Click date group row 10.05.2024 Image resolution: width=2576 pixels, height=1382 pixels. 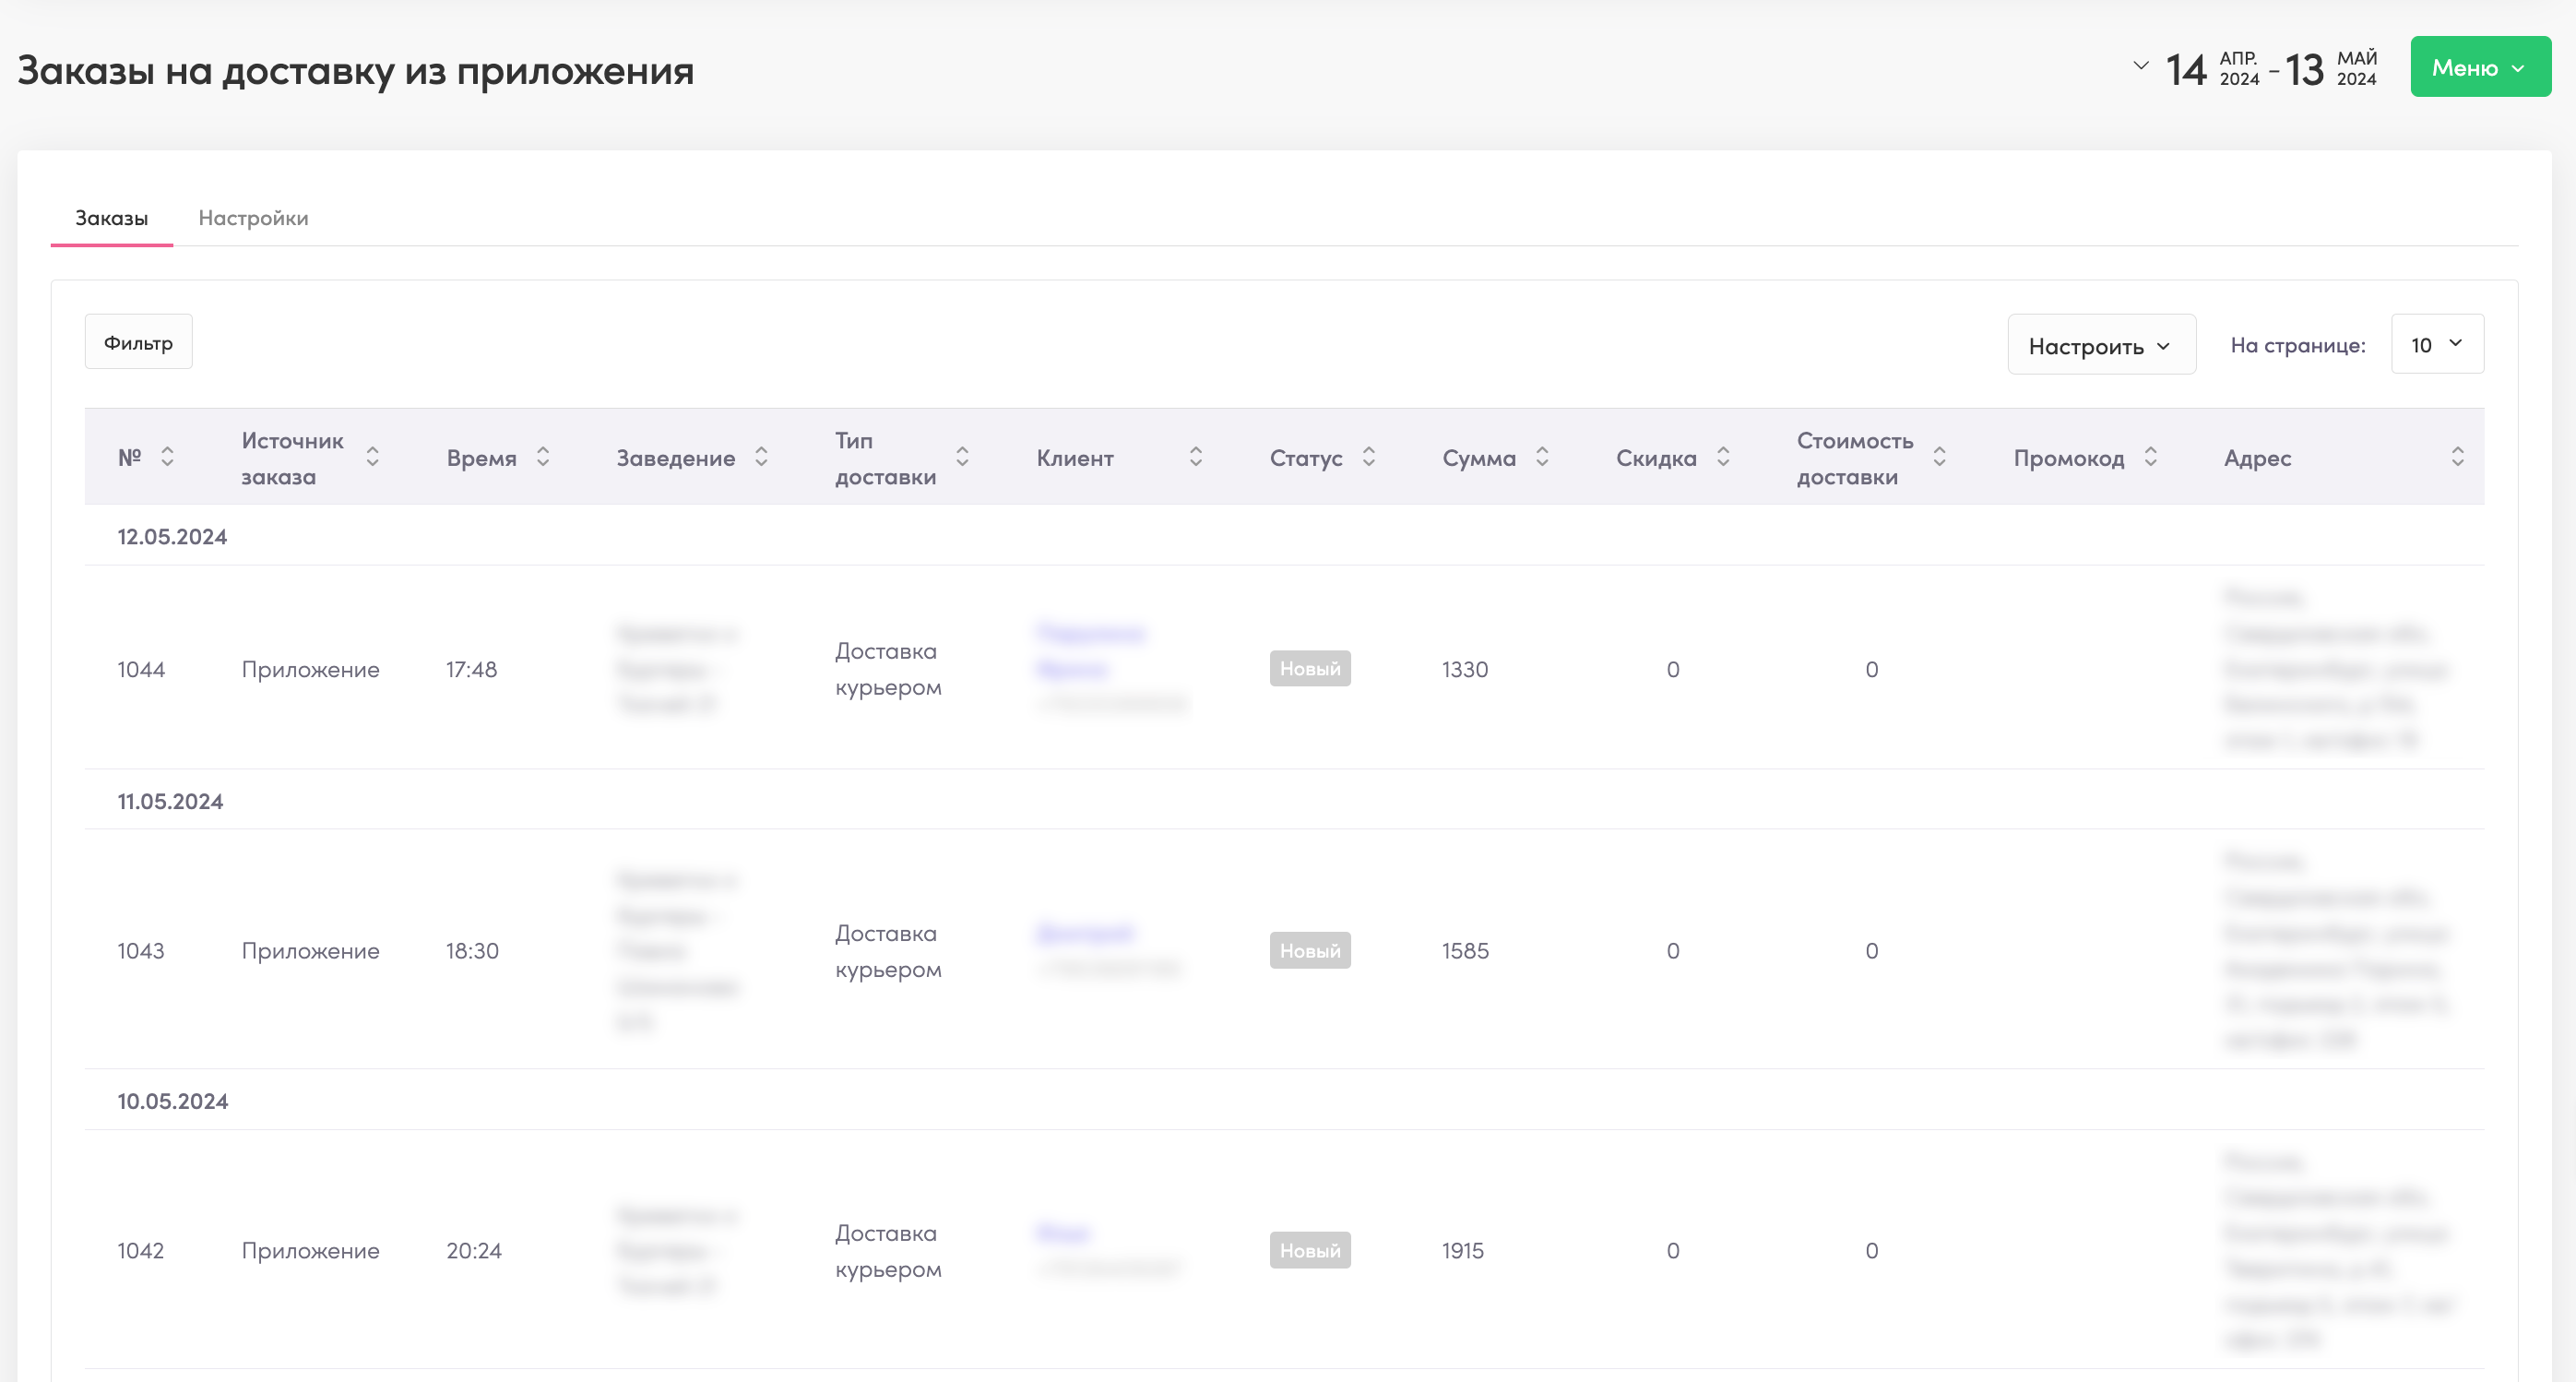pyautogui.click(x=1284, y=1101)
